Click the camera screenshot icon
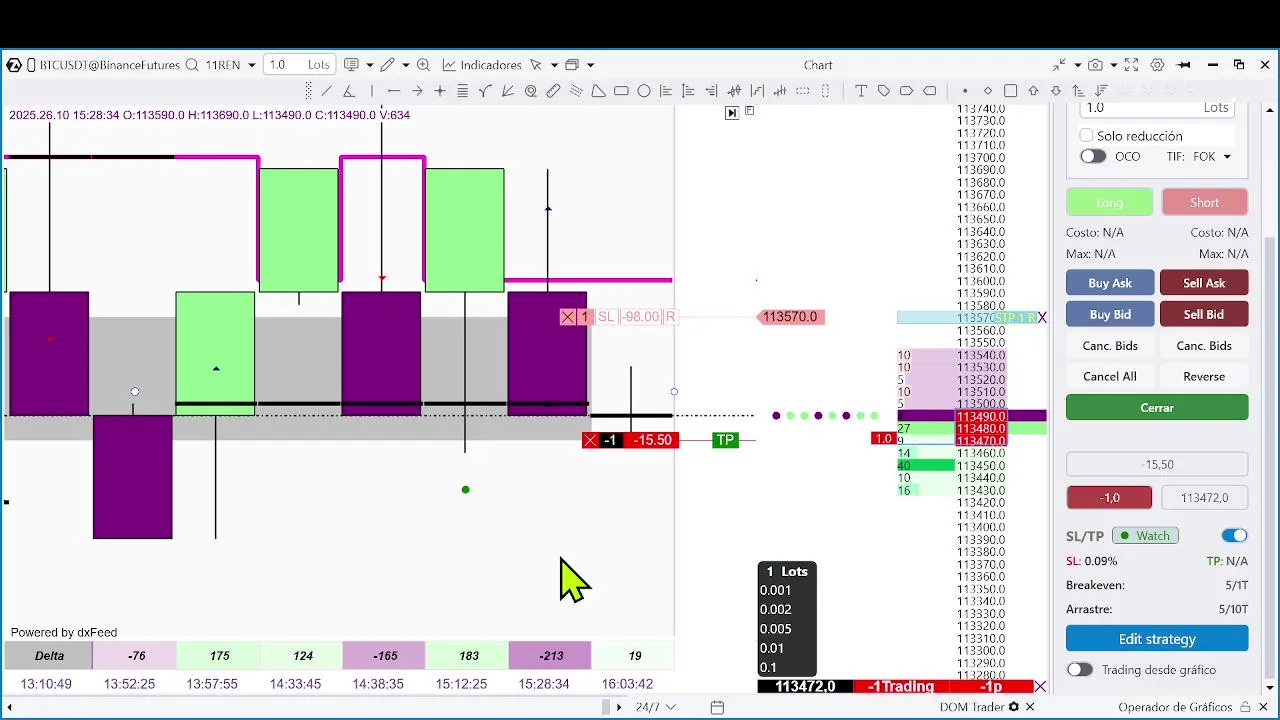The image size is (1280, 720). point(1095,65)
